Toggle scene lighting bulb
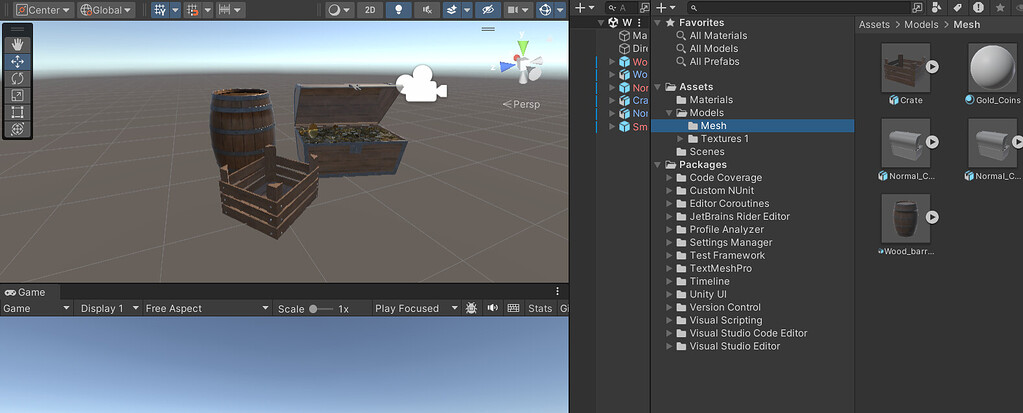This screenshot has width=1023, height=413. click(x=399, y=10)
